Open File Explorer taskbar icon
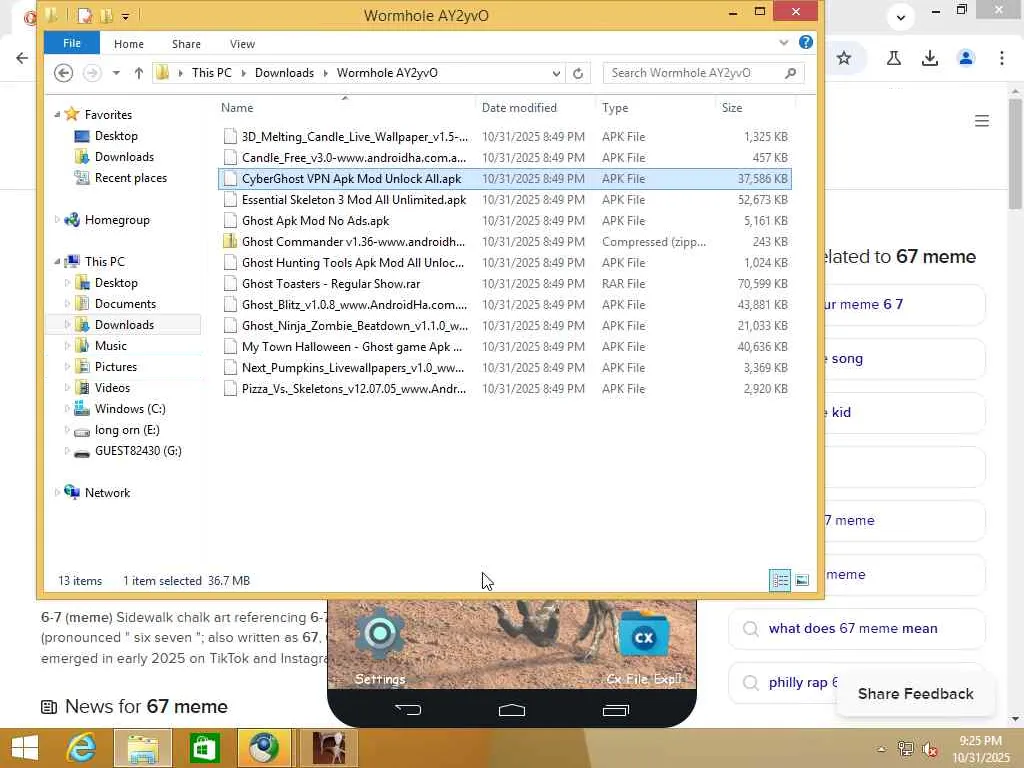Image resolution: width=1024 pixels, height=768 pixels. 143,748
